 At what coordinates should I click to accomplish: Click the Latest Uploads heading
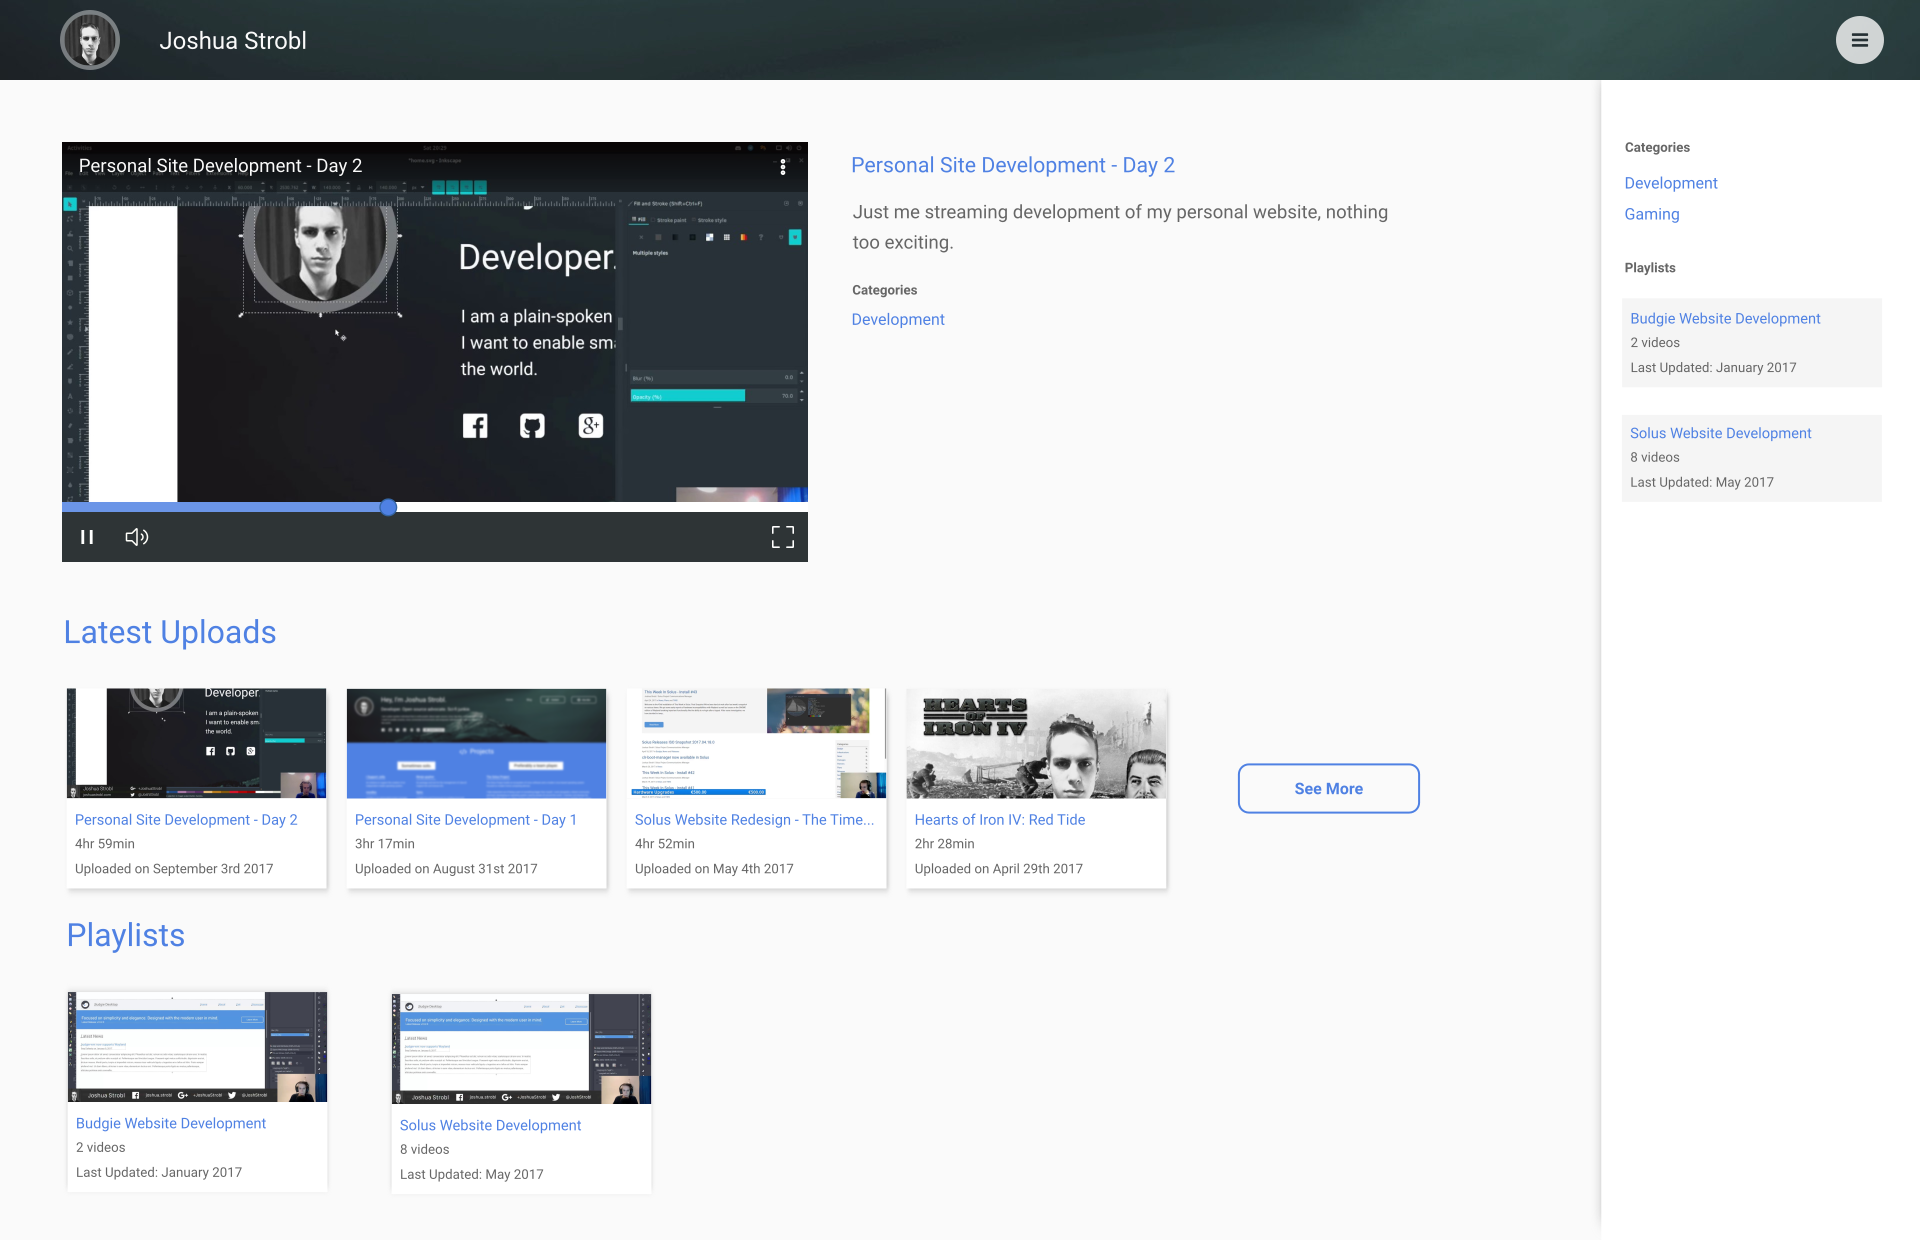170,632
